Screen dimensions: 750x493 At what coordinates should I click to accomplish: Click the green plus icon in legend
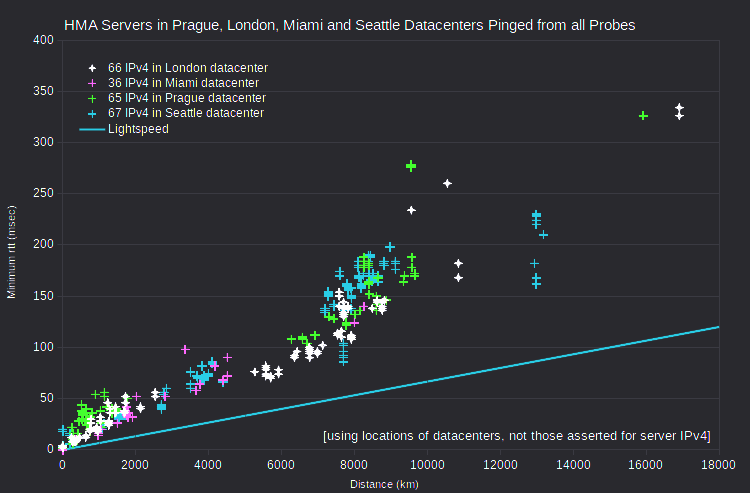[x=92, y=99]
